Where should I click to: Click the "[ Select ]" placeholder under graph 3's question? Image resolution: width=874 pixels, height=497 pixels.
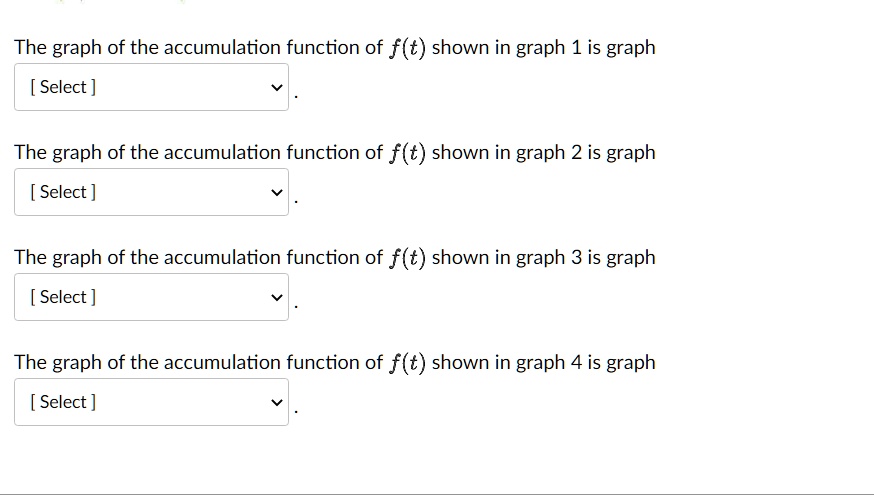(x=64, y=297)
